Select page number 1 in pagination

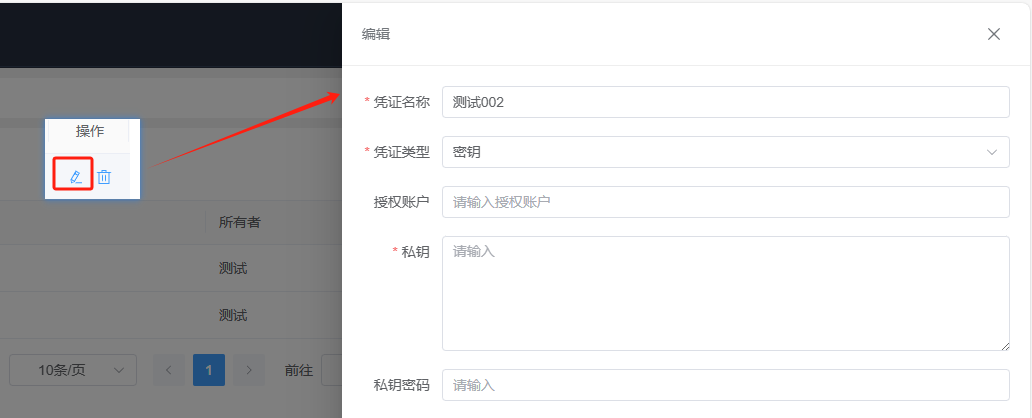click(209, 370)
